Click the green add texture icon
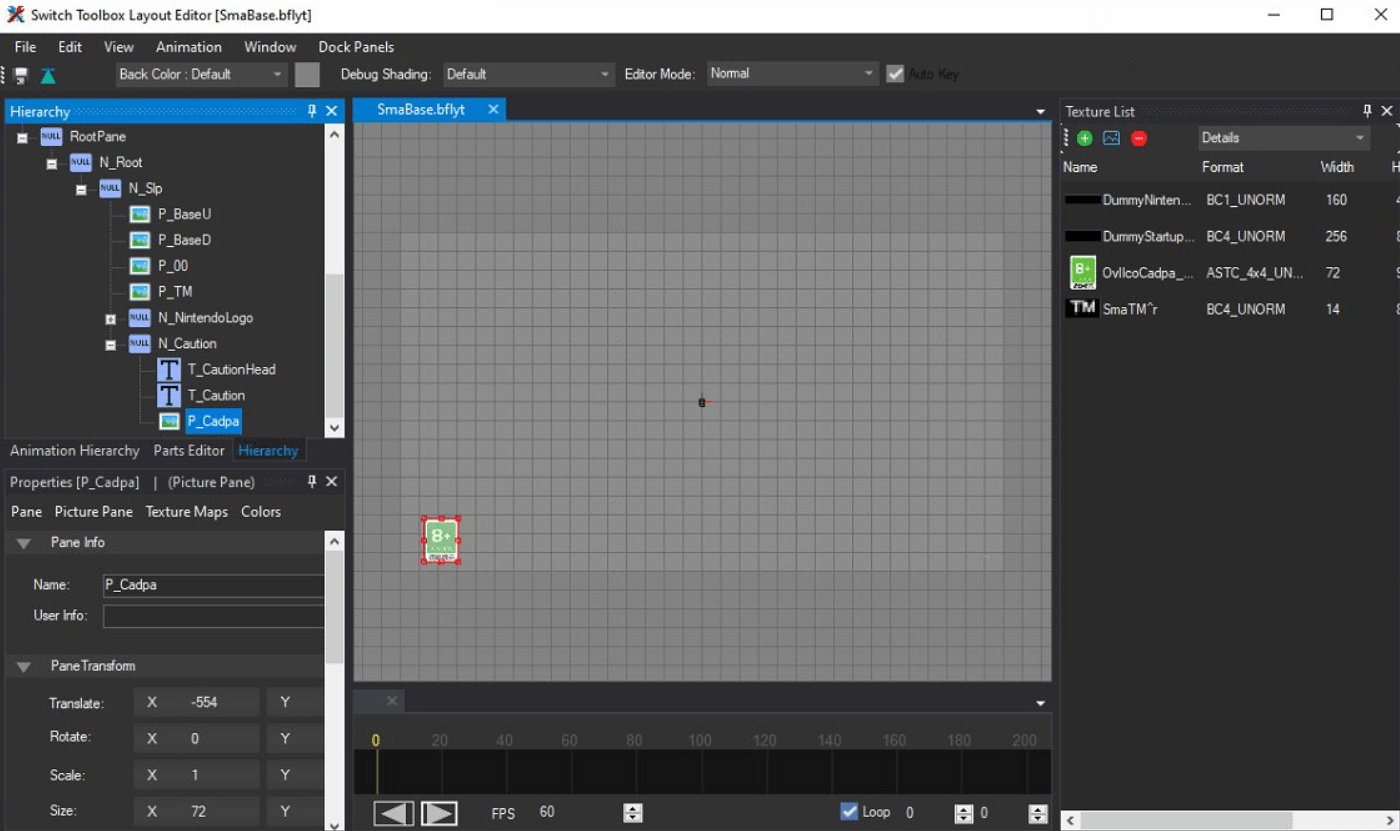Image resolution: width=1400 pixels, height=831 pixels. pos(1084,138)
